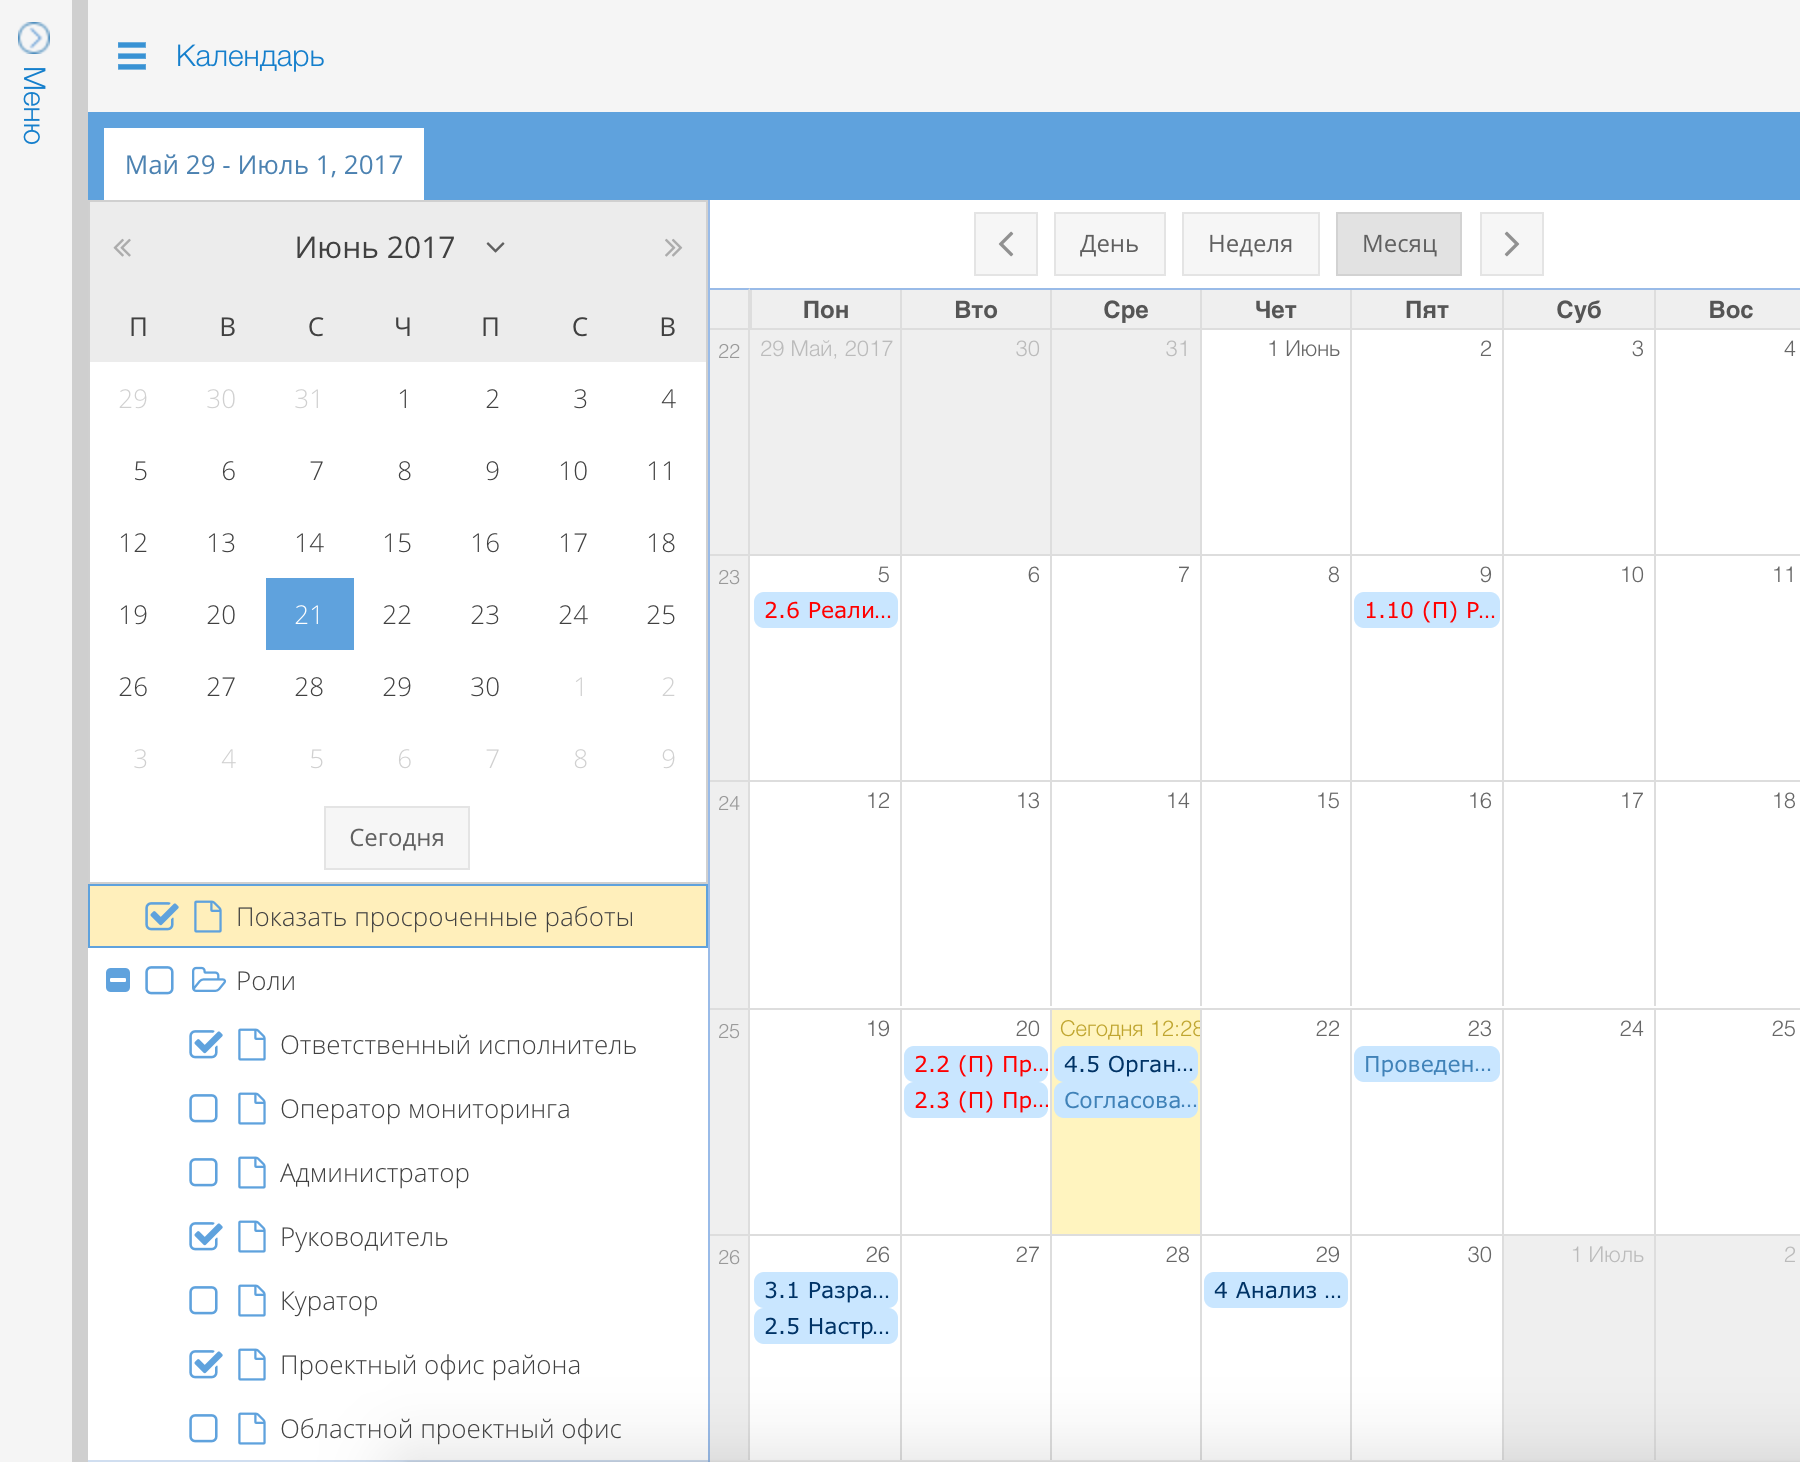Switch to the Неделя view
The width and height of the screenshot is (1800, 1462).
click(1250, 244)
